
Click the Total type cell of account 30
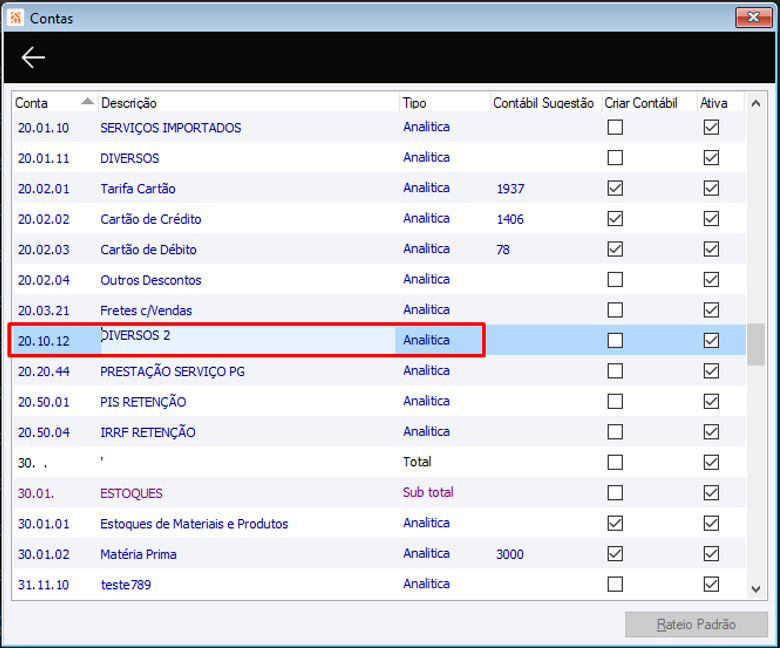coord(417,462)
